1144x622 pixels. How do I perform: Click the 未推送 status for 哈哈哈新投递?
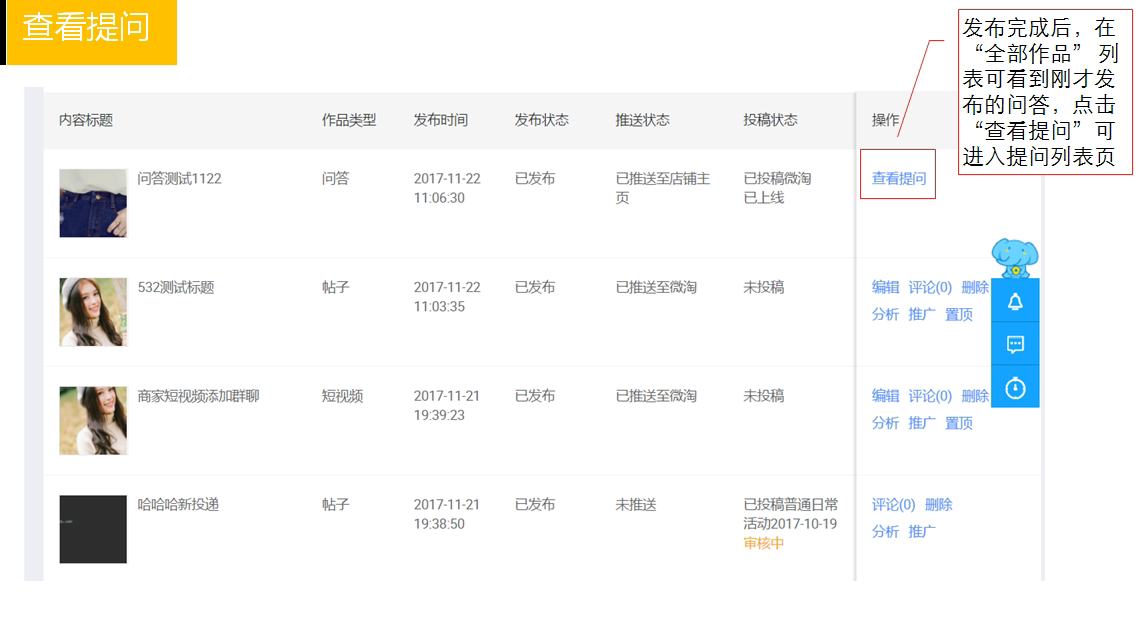tap(635, 505)
